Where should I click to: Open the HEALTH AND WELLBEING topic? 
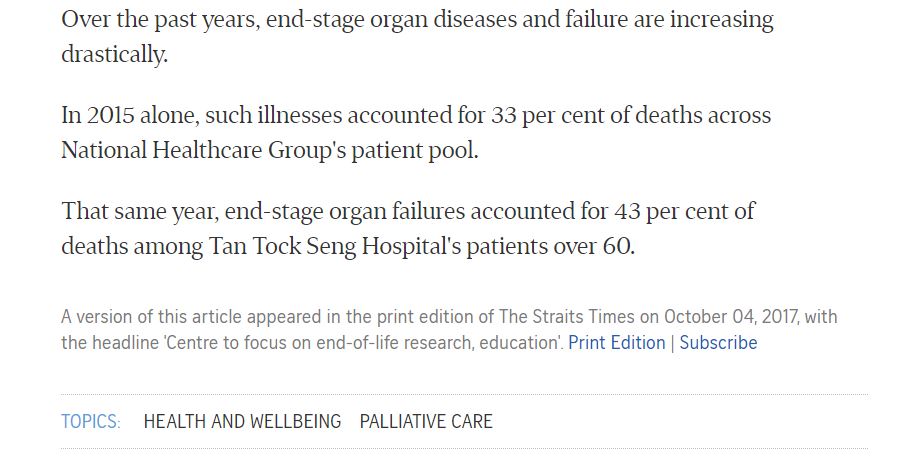(x=242, y=421)
